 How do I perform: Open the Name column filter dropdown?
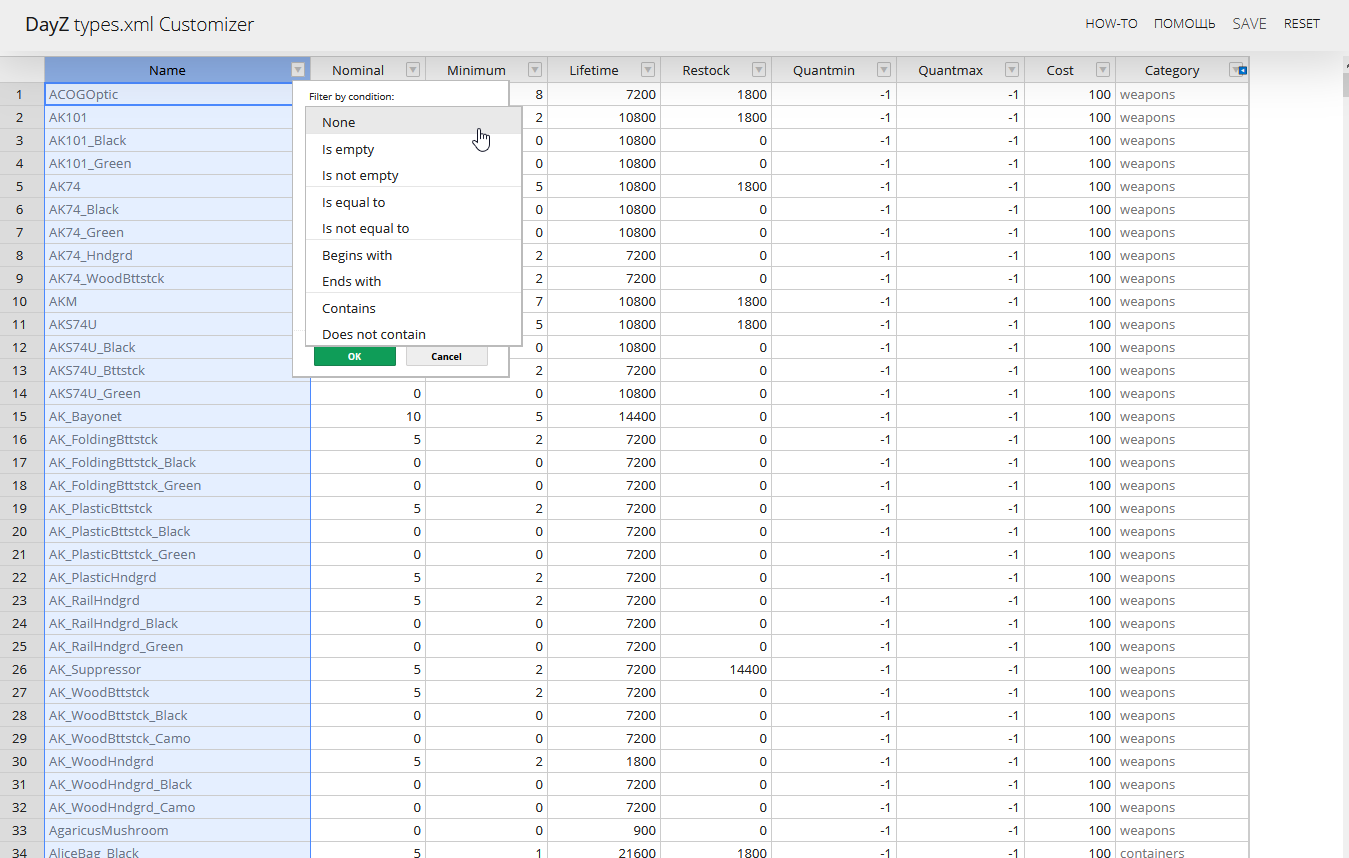point(297,70)
